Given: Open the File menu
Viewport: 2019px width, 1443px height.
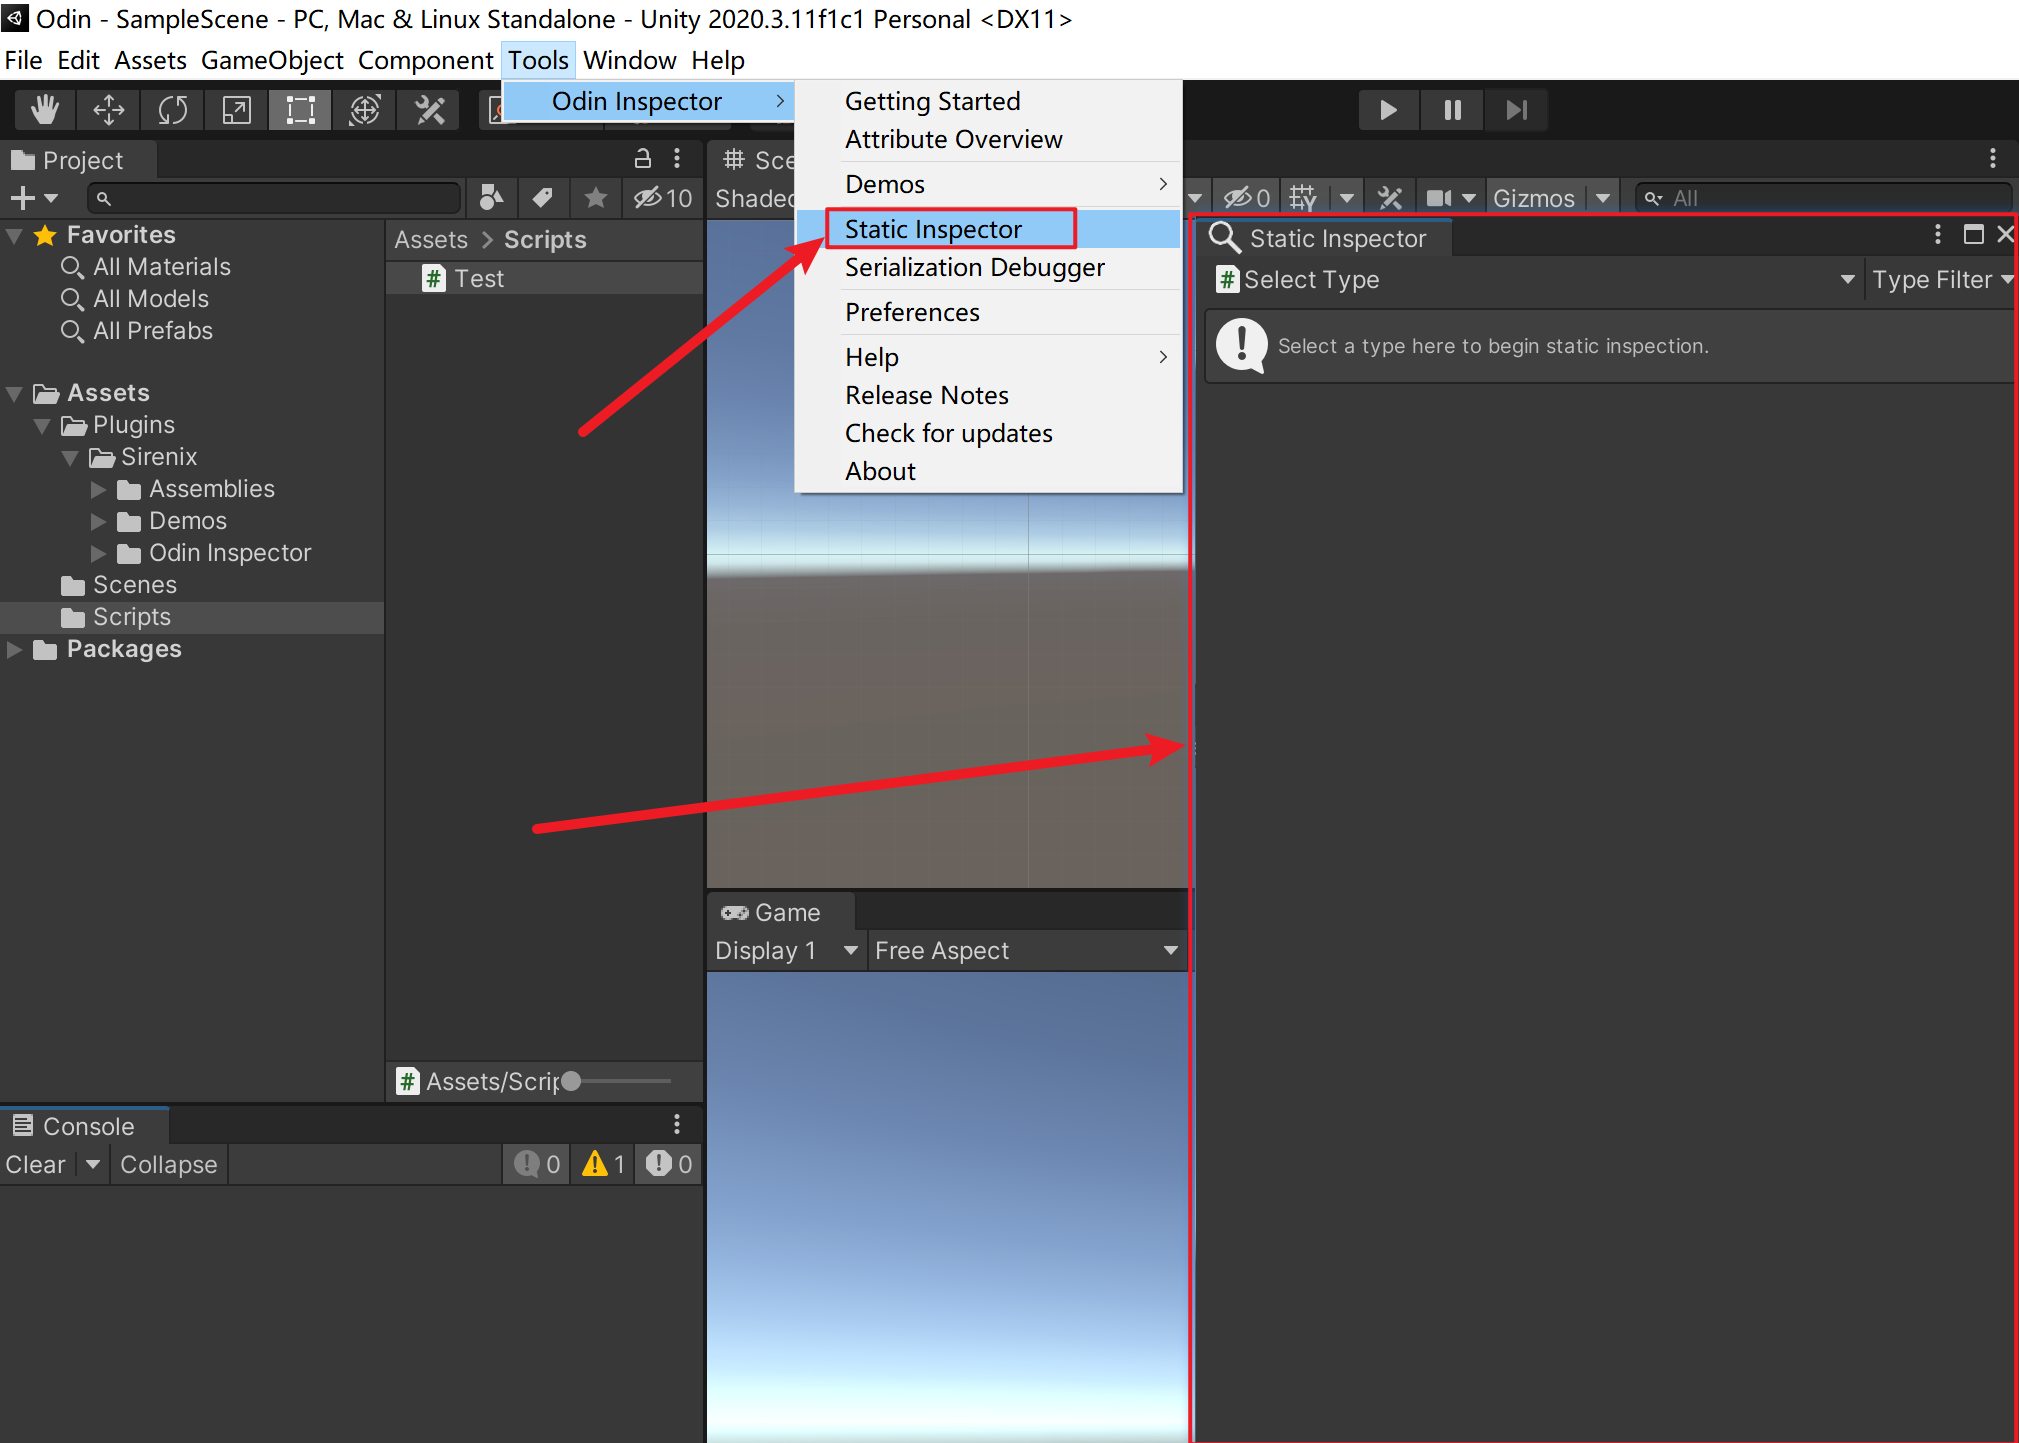Looking at the screenshot, I should (23, 60).
